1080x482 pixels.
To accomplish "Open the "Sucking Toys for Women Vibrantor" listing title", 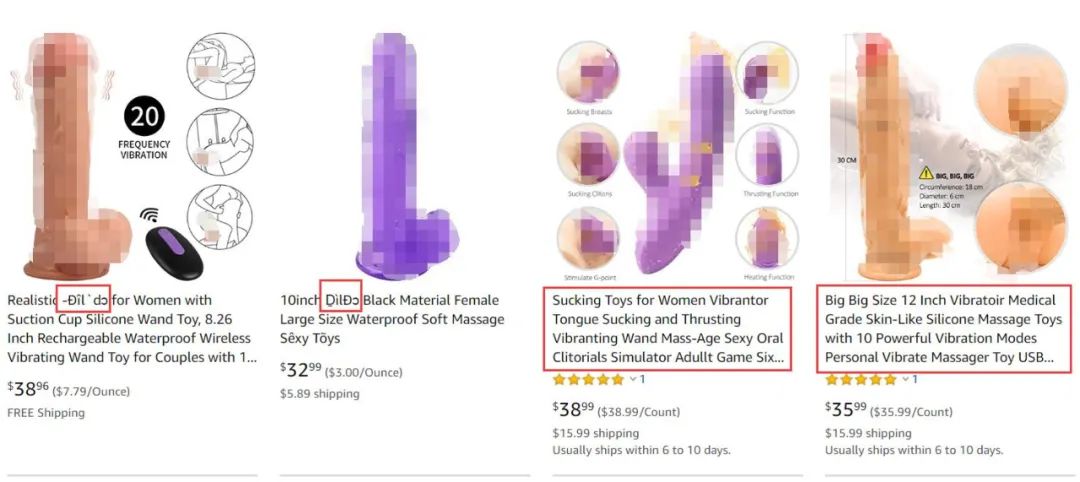I will [668, 329].
